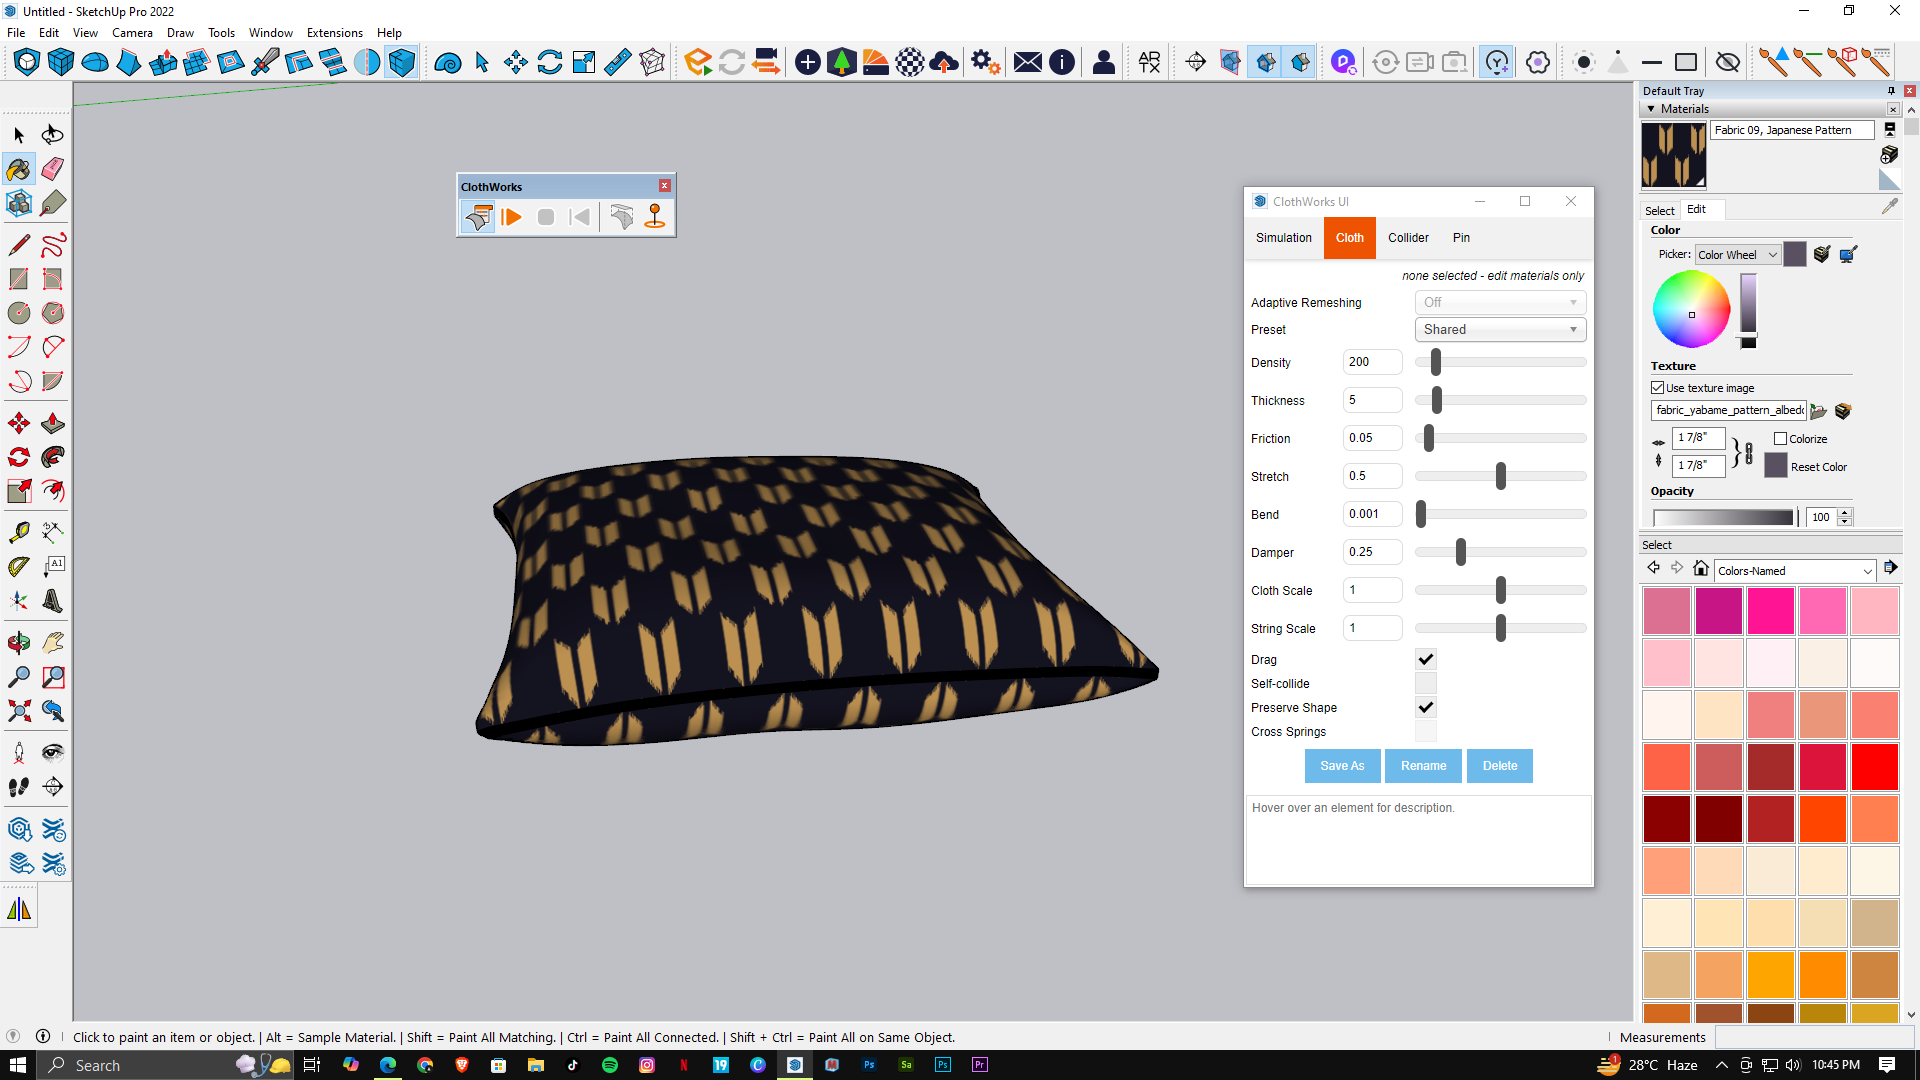Uncheck Use texture image
The width and height of the screenshot is (1920, 1080).
pos(1657,388)
